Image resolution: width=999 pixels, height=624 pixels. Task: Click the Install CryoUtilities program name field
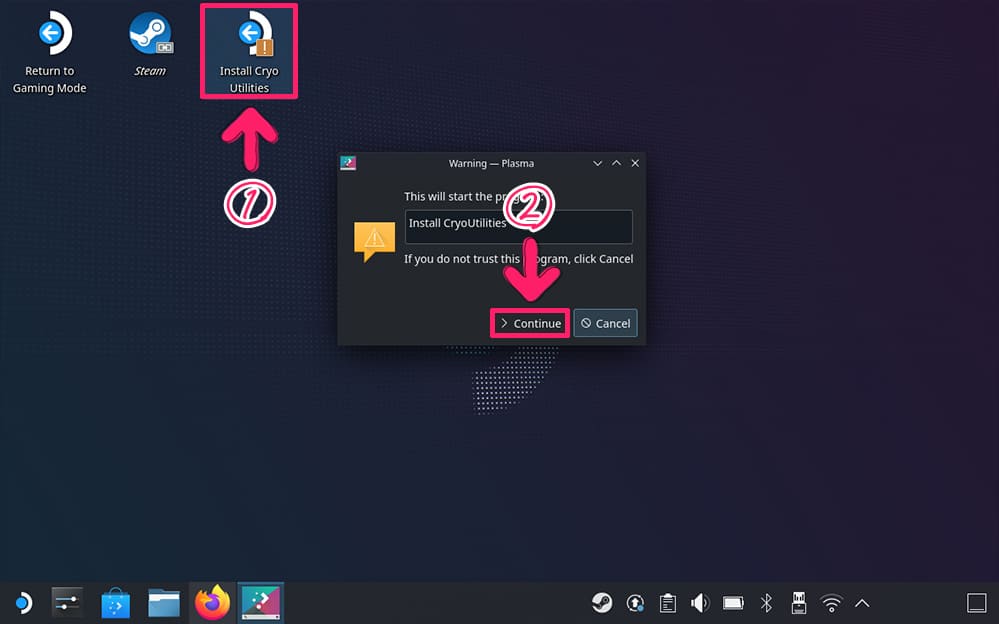pos(519,226)
